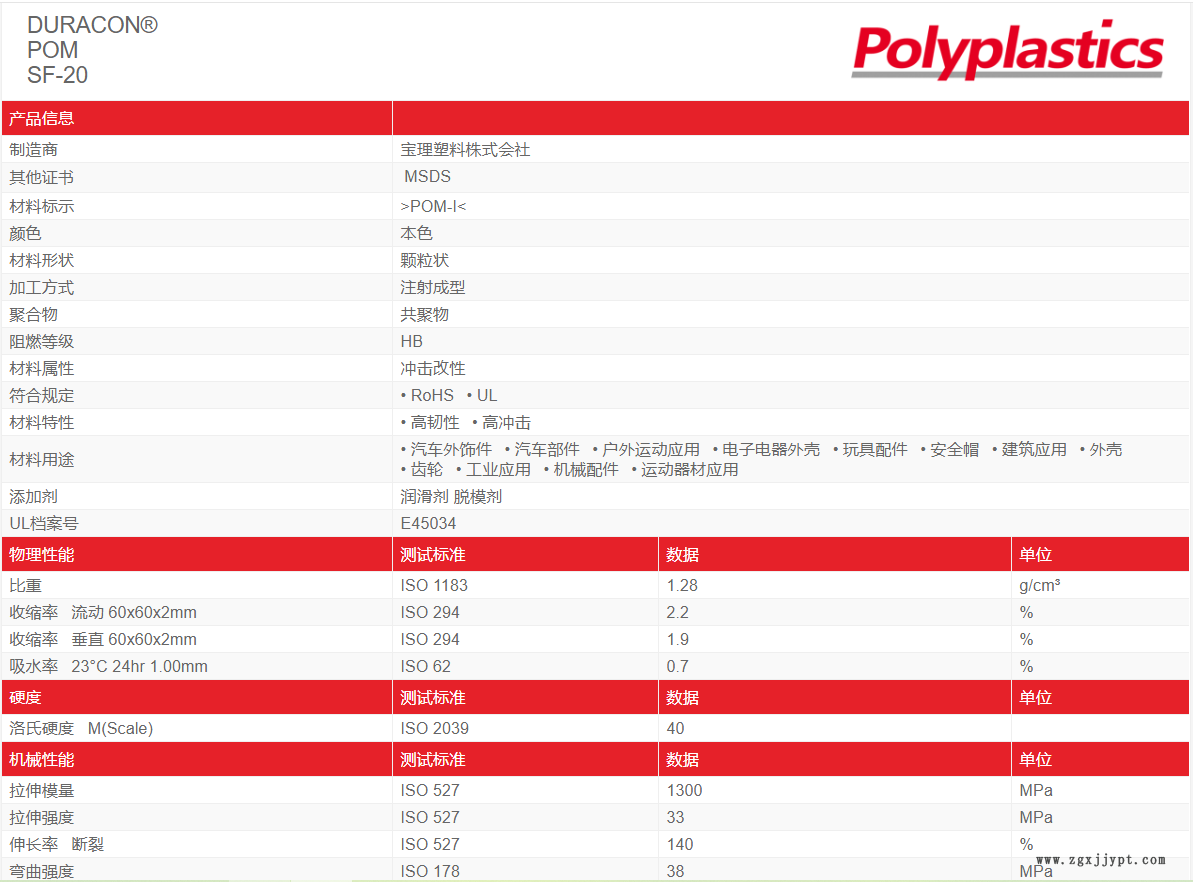The height and width of the screenshot is (882, 1193).
Task: Select the 物理性能 section header
Action: [x=42, y=555]
